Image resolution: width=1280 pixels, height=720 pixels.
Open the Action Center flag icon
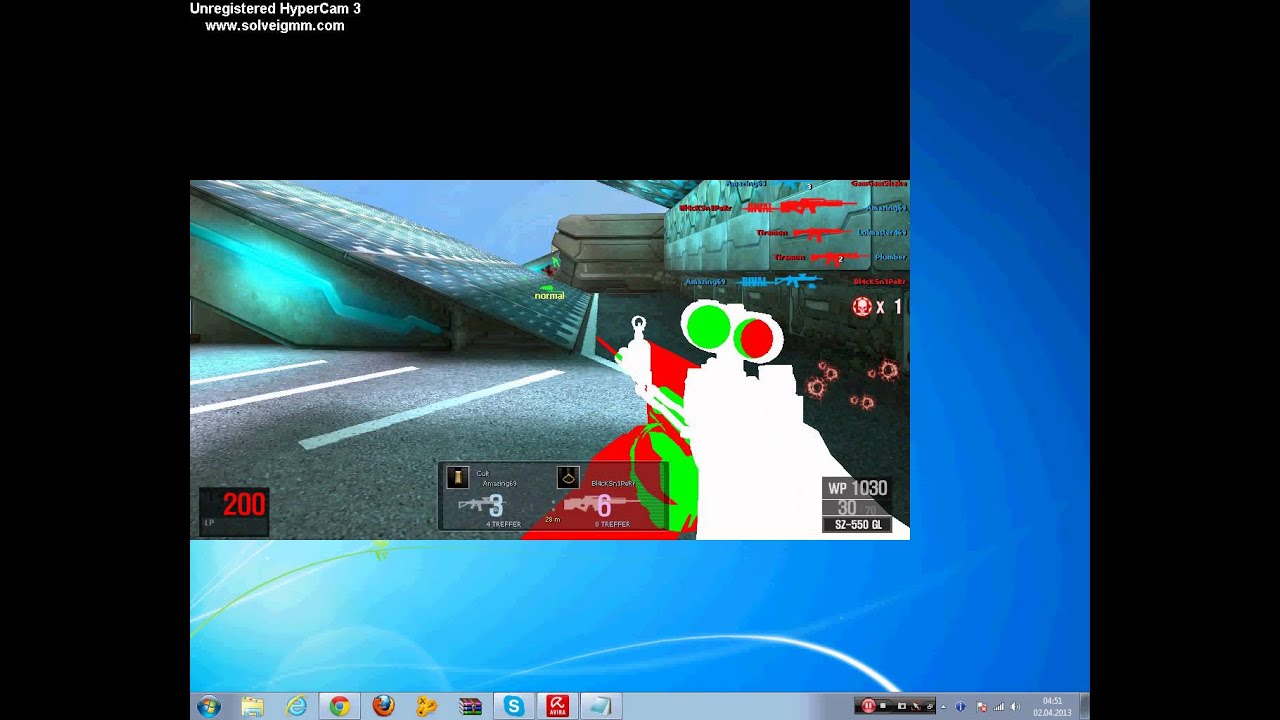[x=982, y=706]
